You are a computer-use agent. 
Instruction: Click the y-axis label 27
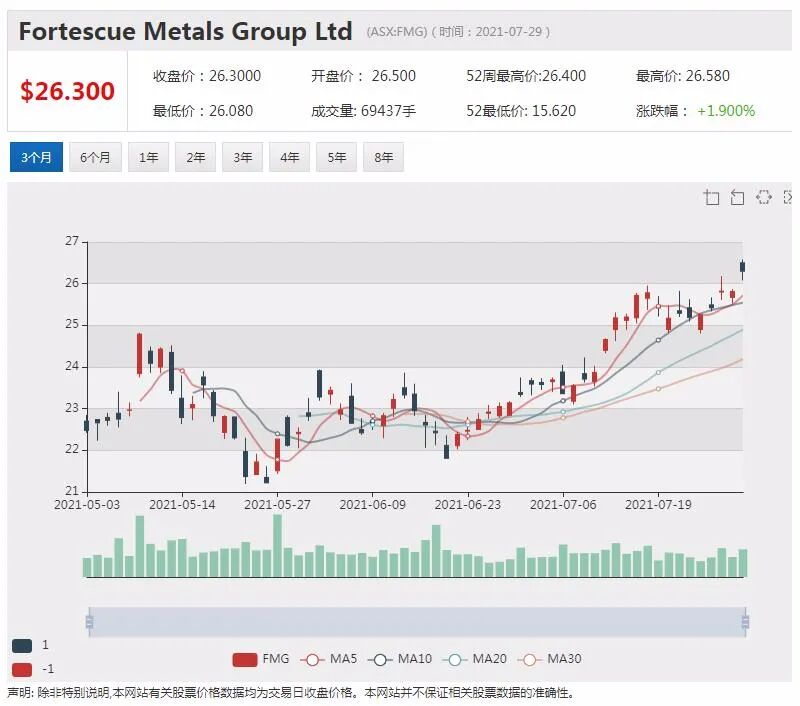coord(72,241)
